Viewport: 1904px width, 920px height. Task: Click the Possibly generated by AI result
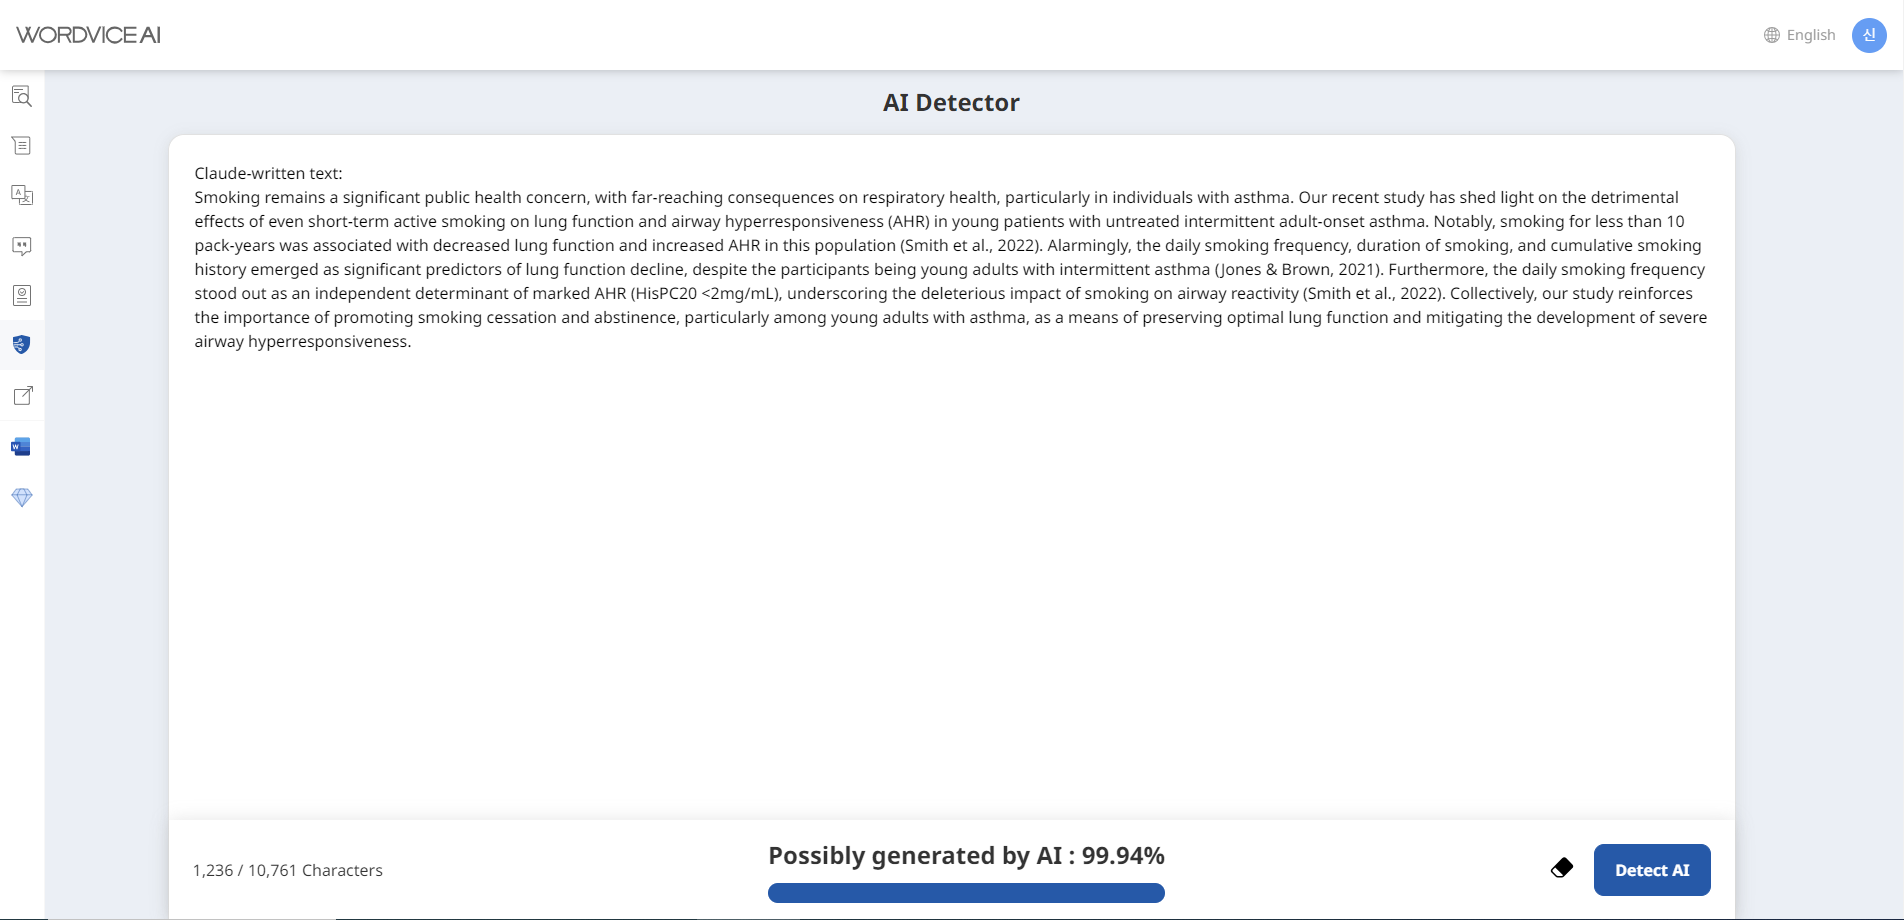click(966, 855)
